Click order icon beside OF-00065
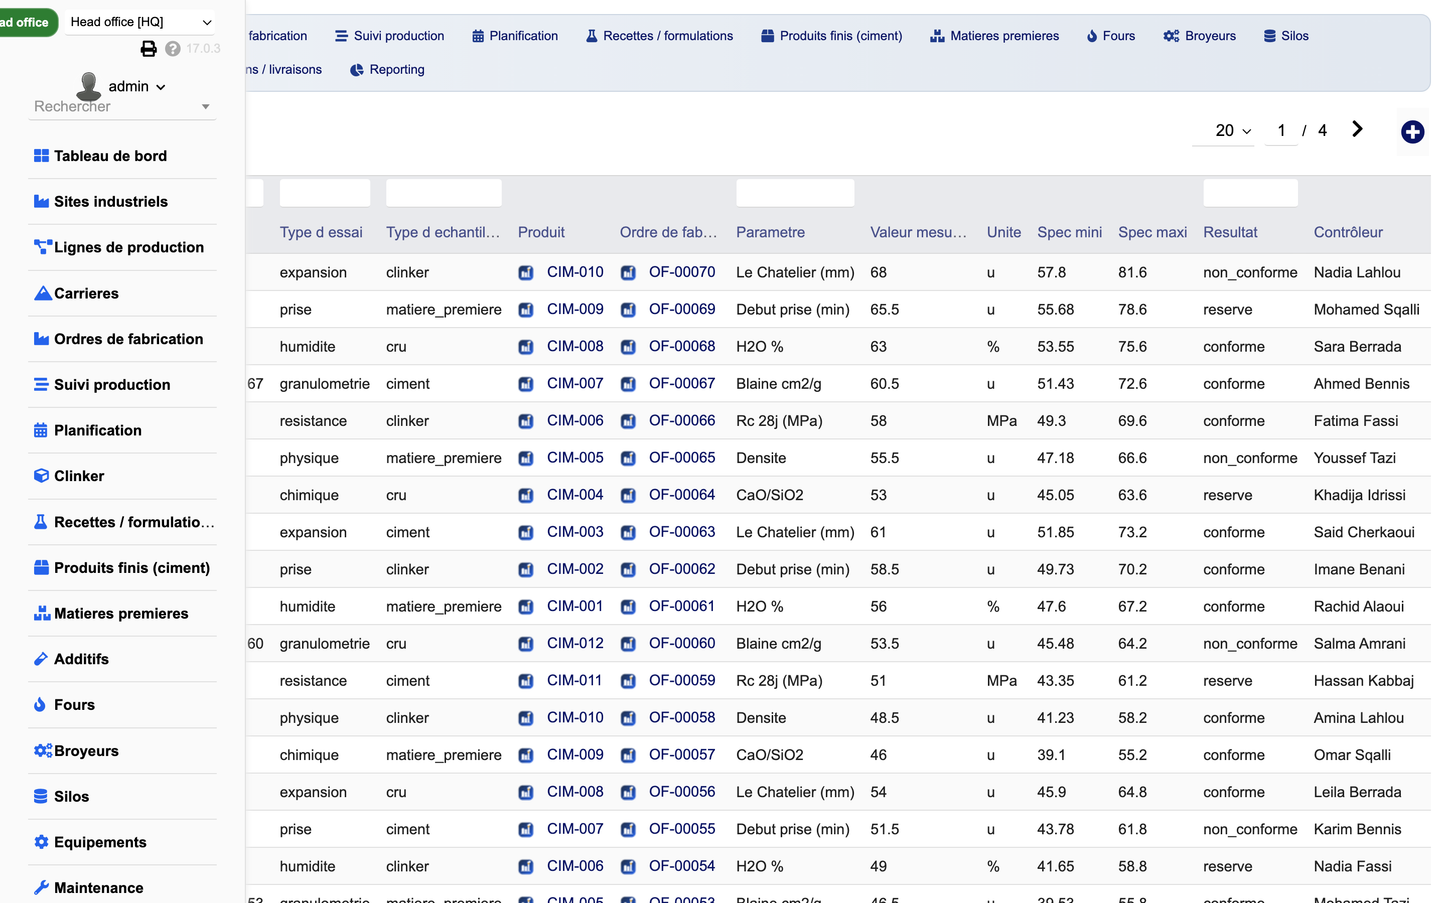Image resolution: width=1445 pixels, height=903 pixels. (x=628, y=458)
